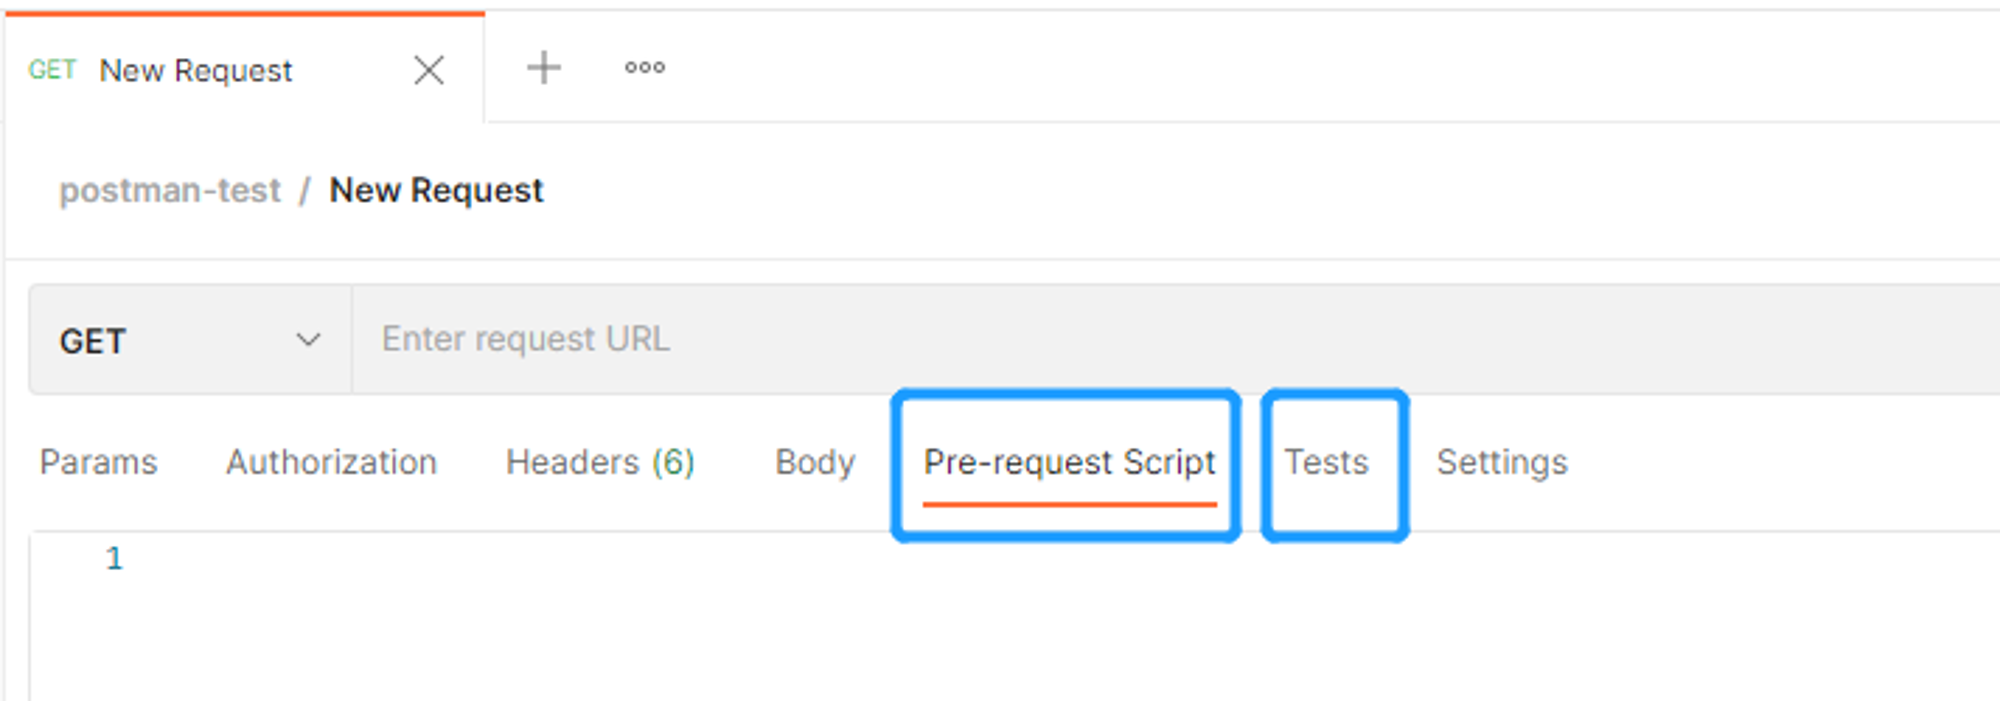Click the slash separator in the breadcrumb
This screenshot has height=701, width=2000.
(305, 190)
